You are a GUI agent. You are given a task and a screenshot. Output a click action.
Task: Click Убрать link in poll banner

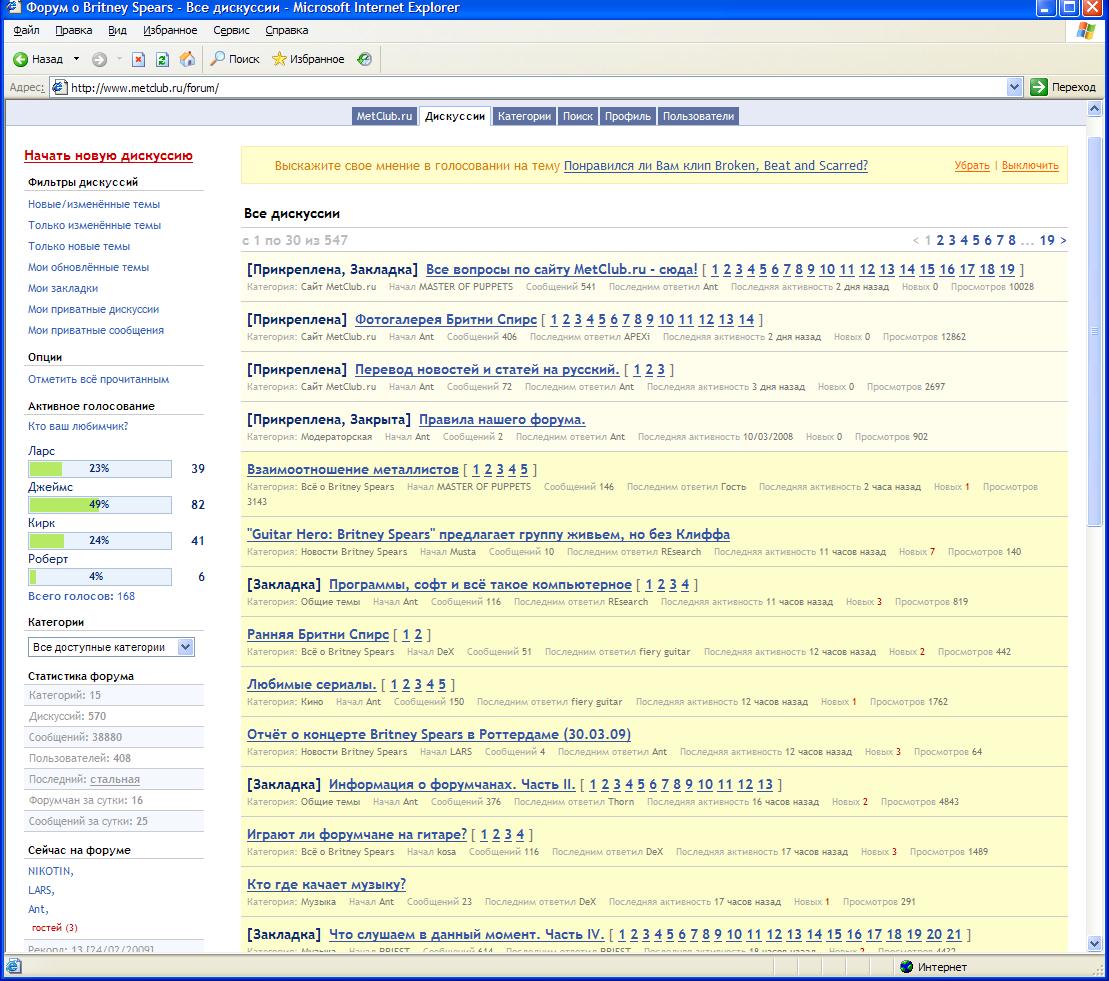(972, 166)
